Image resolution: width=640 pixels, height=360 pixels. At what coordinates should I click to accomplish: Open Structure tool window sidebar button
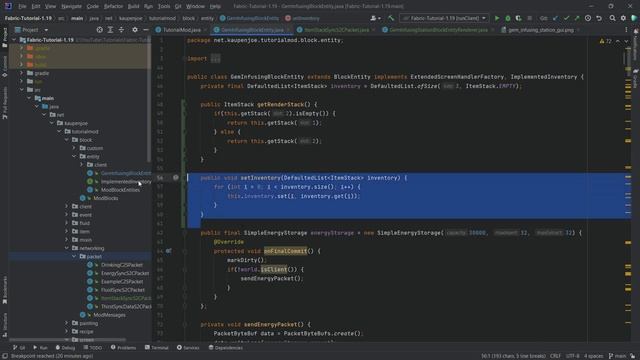tap(4, 325)
